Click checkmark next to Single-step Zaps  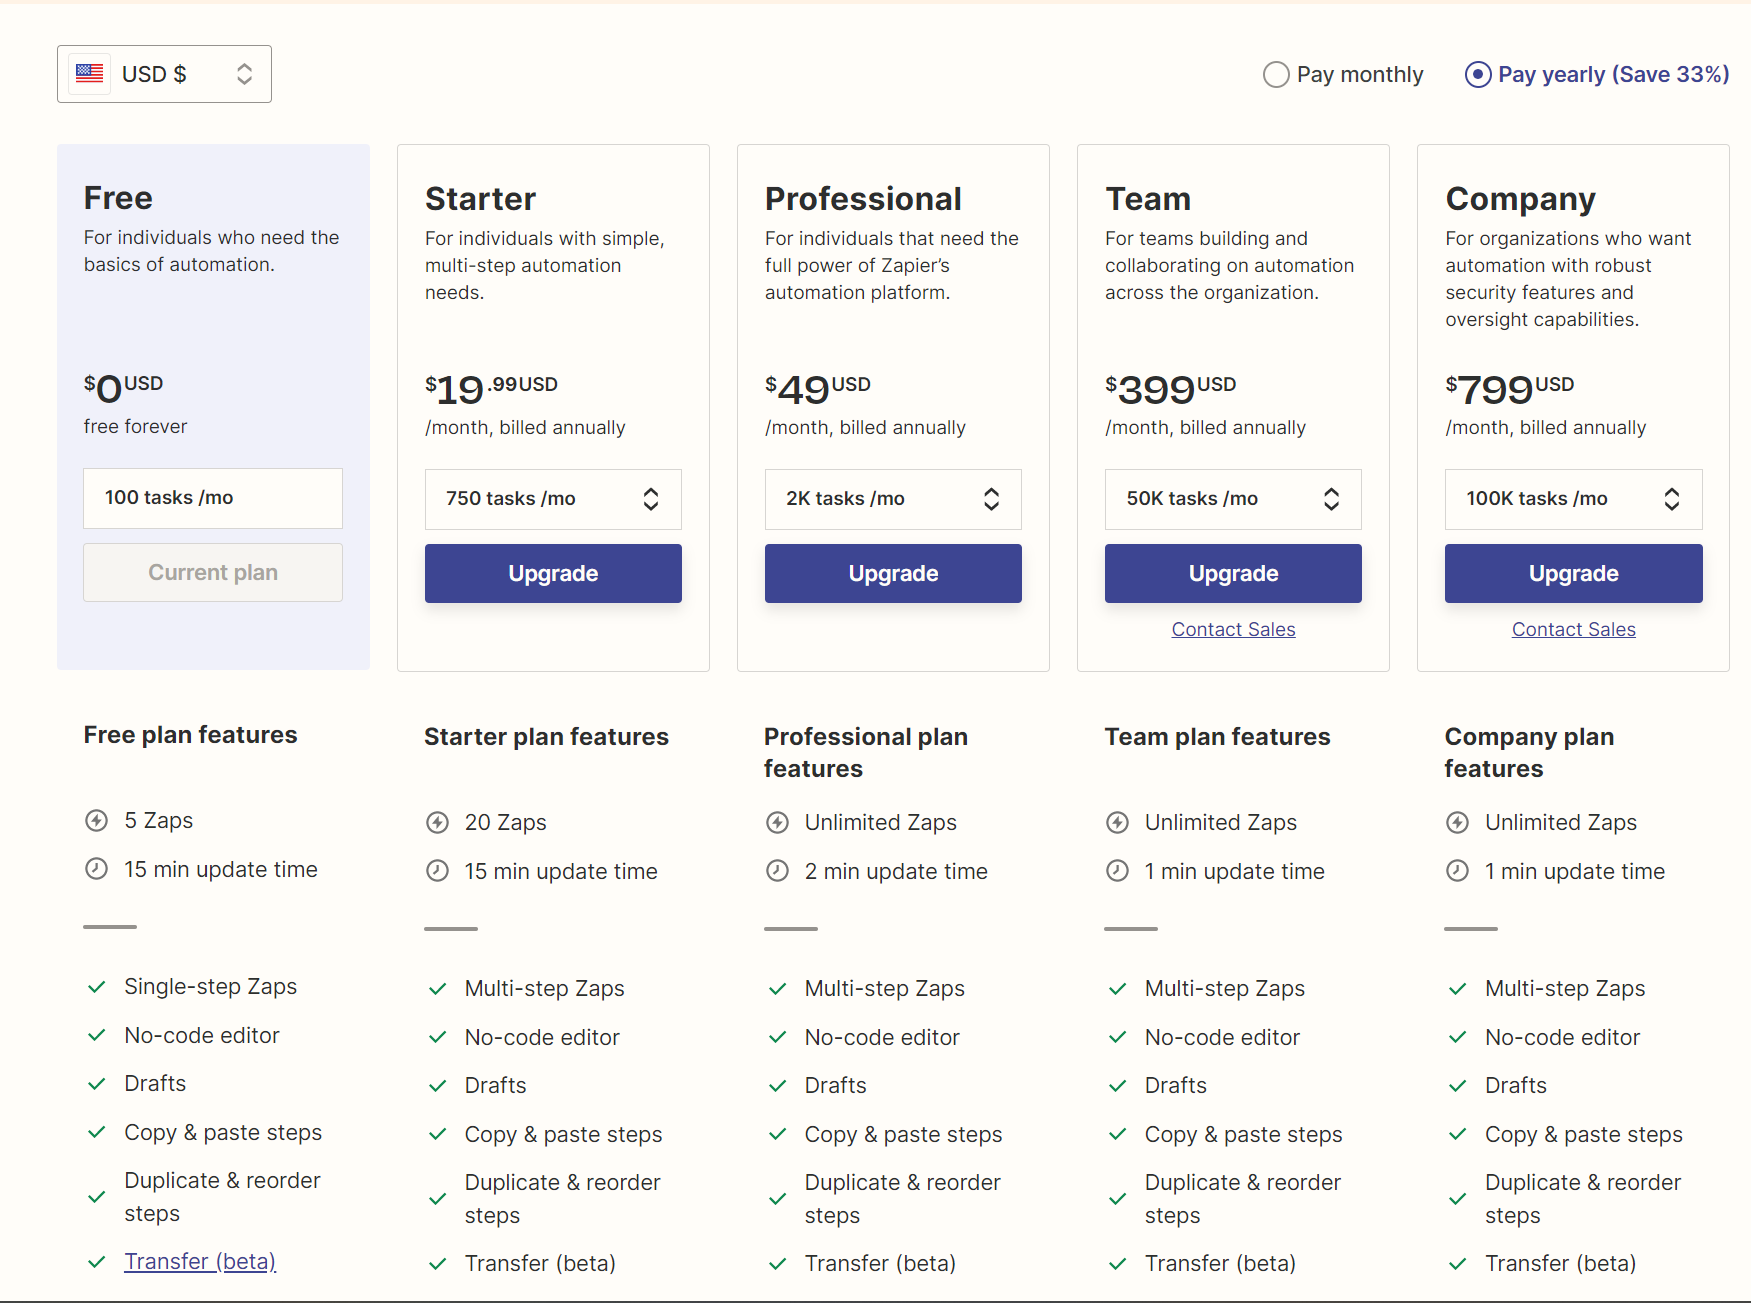(97, 987)
